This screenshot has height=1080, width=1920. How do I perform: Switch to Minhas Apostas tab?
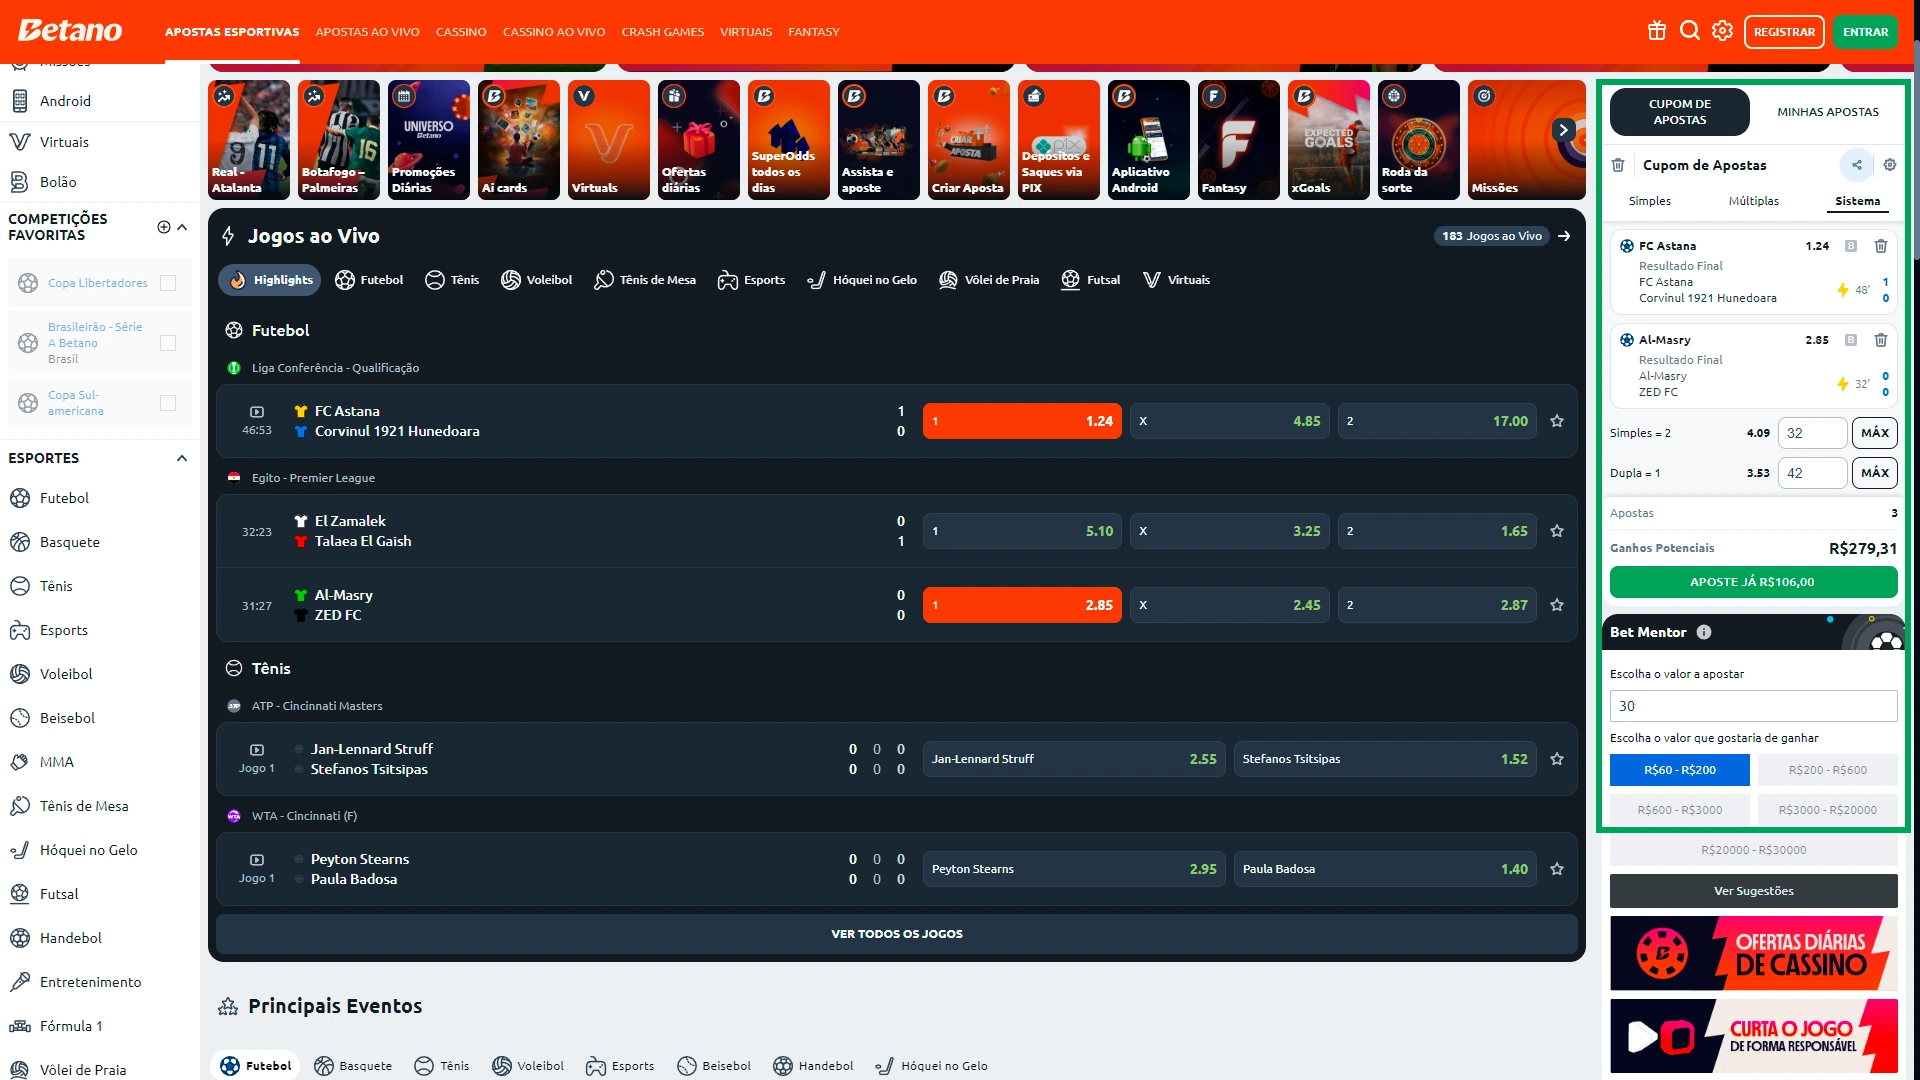tap(1828, 112)
